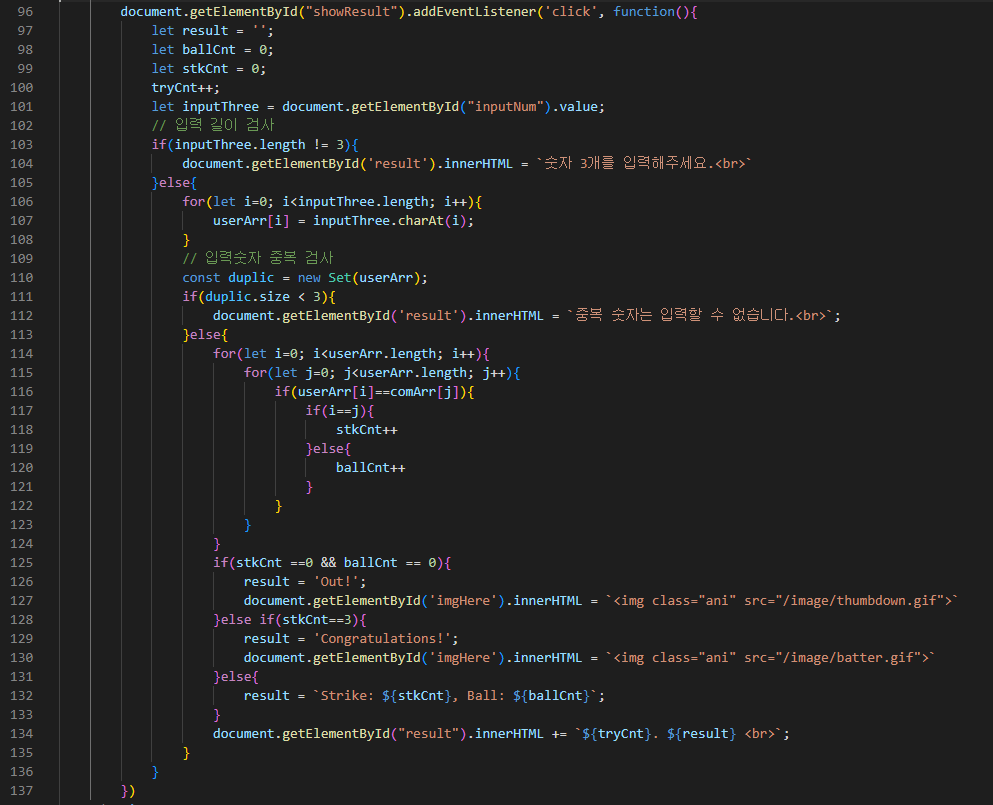
Task: Click line number 96 in the gutter
Action: (25, 11)
